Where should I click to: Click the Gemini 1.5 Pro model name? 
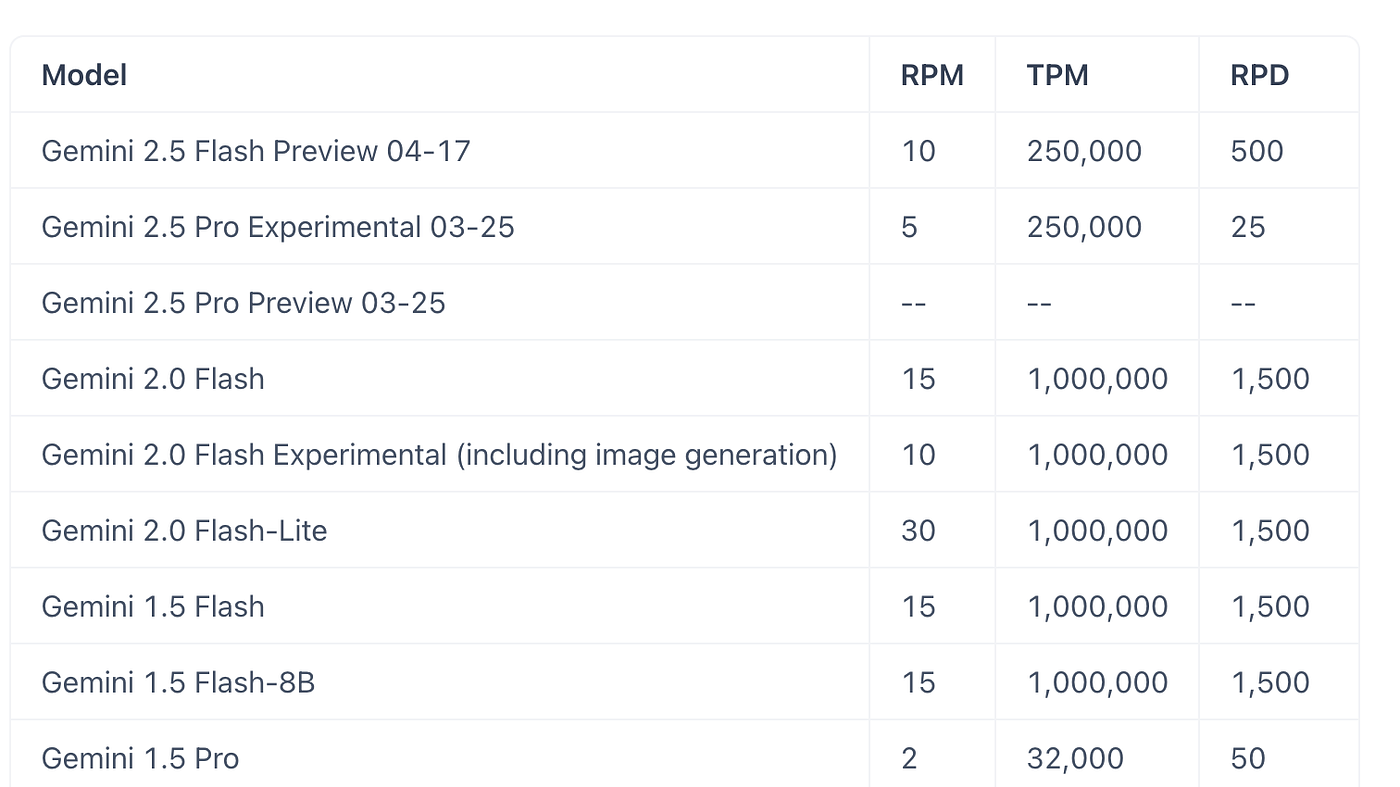point(140,758)
